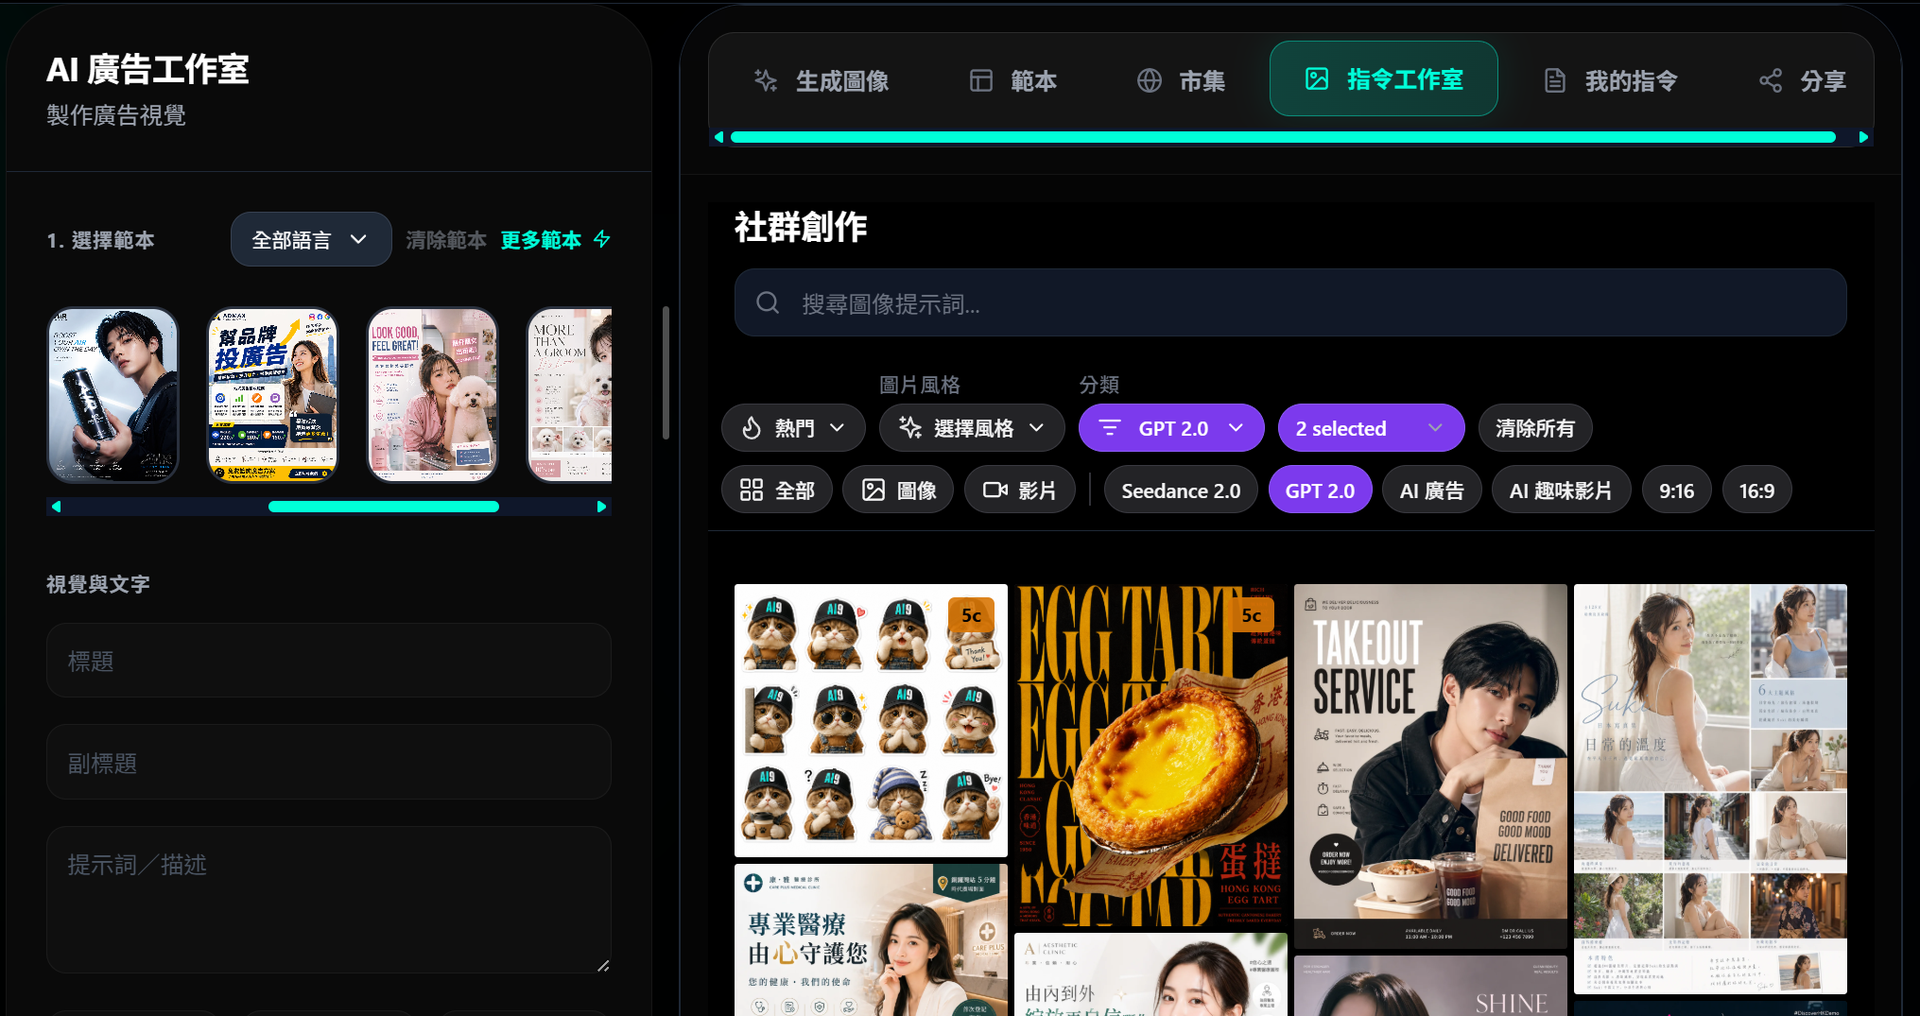Select the MORE THAN A GROOM template
Screen dimensions: 1920x1016
[570, 395]
